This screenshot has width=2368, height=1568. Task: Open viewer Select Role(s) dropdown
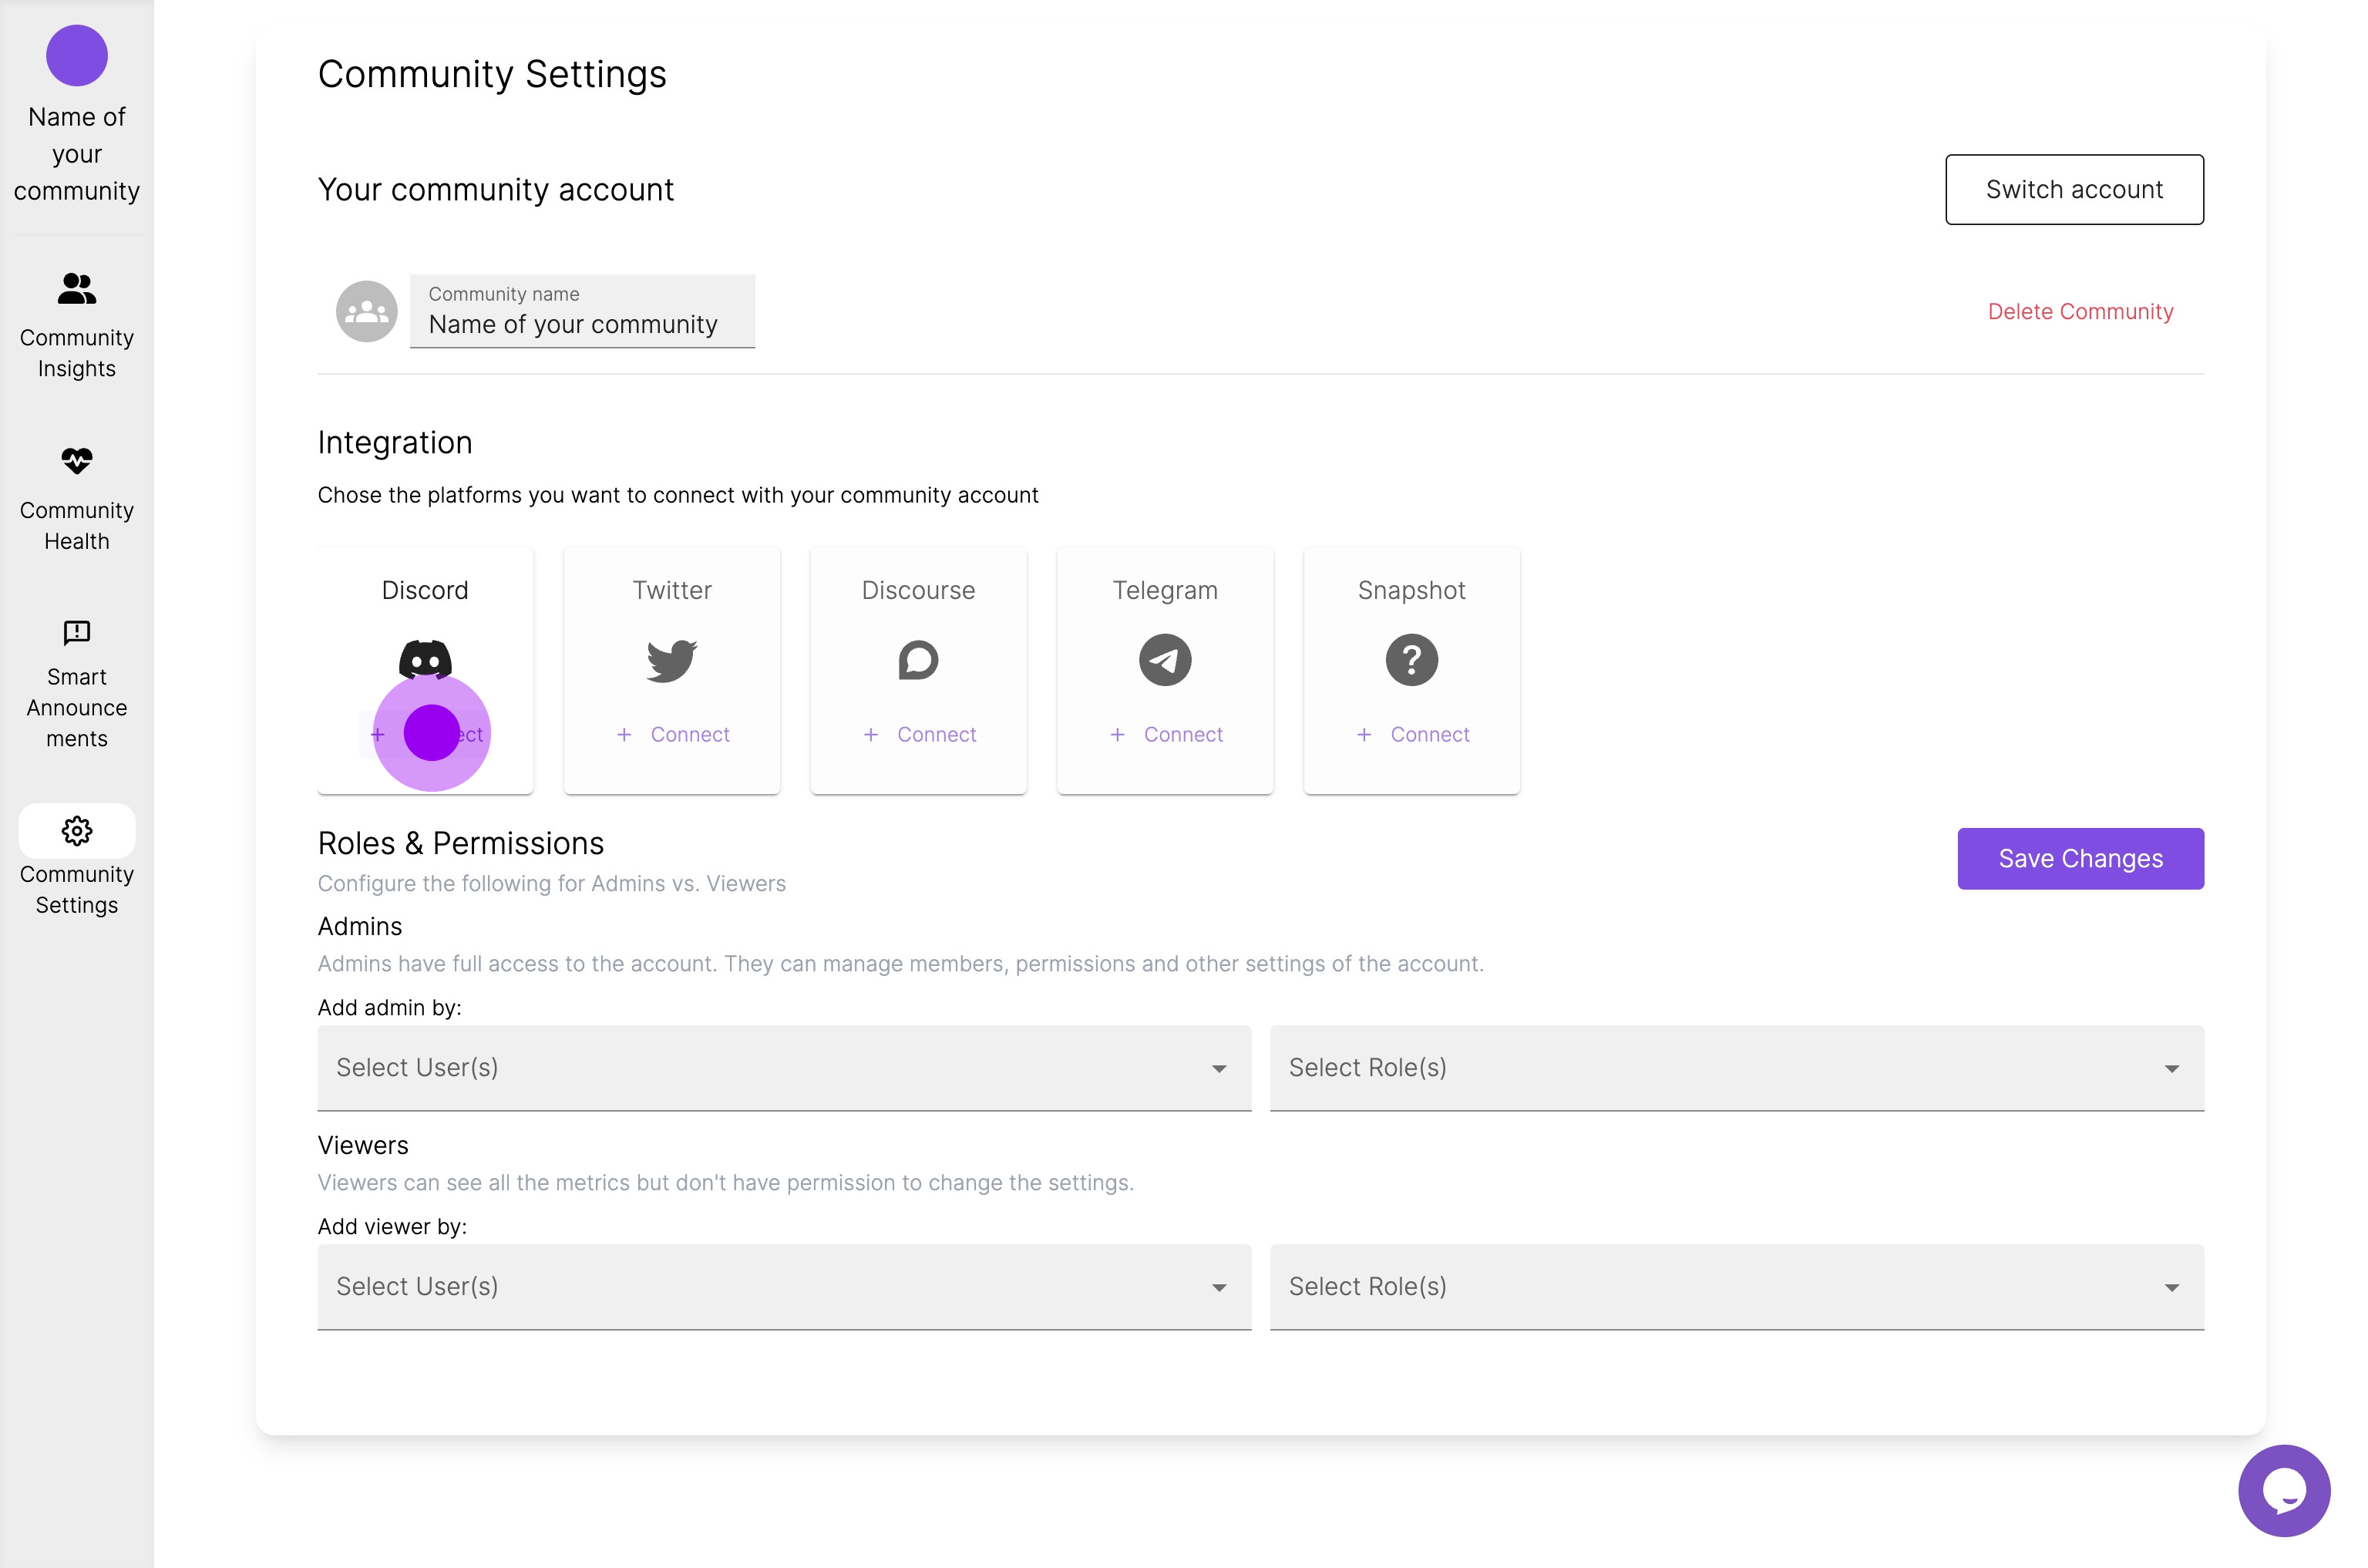tap(1736, 1287)
